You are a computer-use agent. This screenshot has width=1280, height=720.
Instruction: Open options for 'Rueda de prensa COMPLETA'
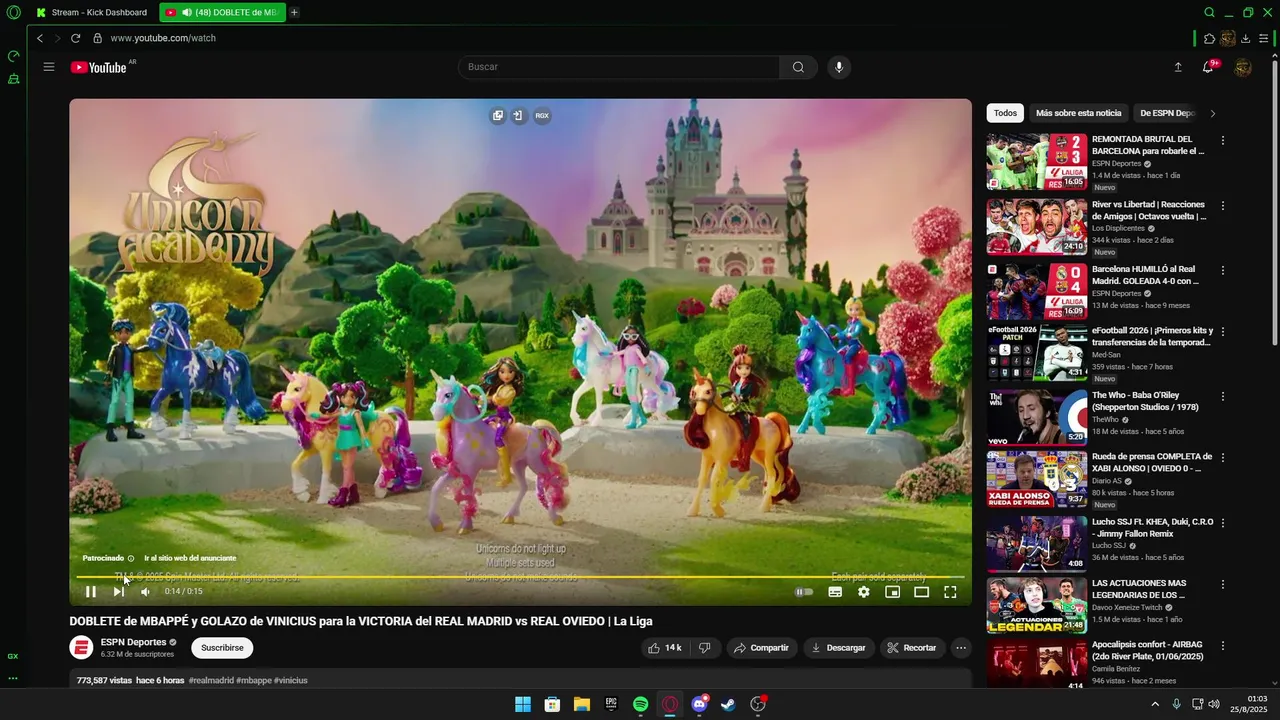[x=1222, y=458]
